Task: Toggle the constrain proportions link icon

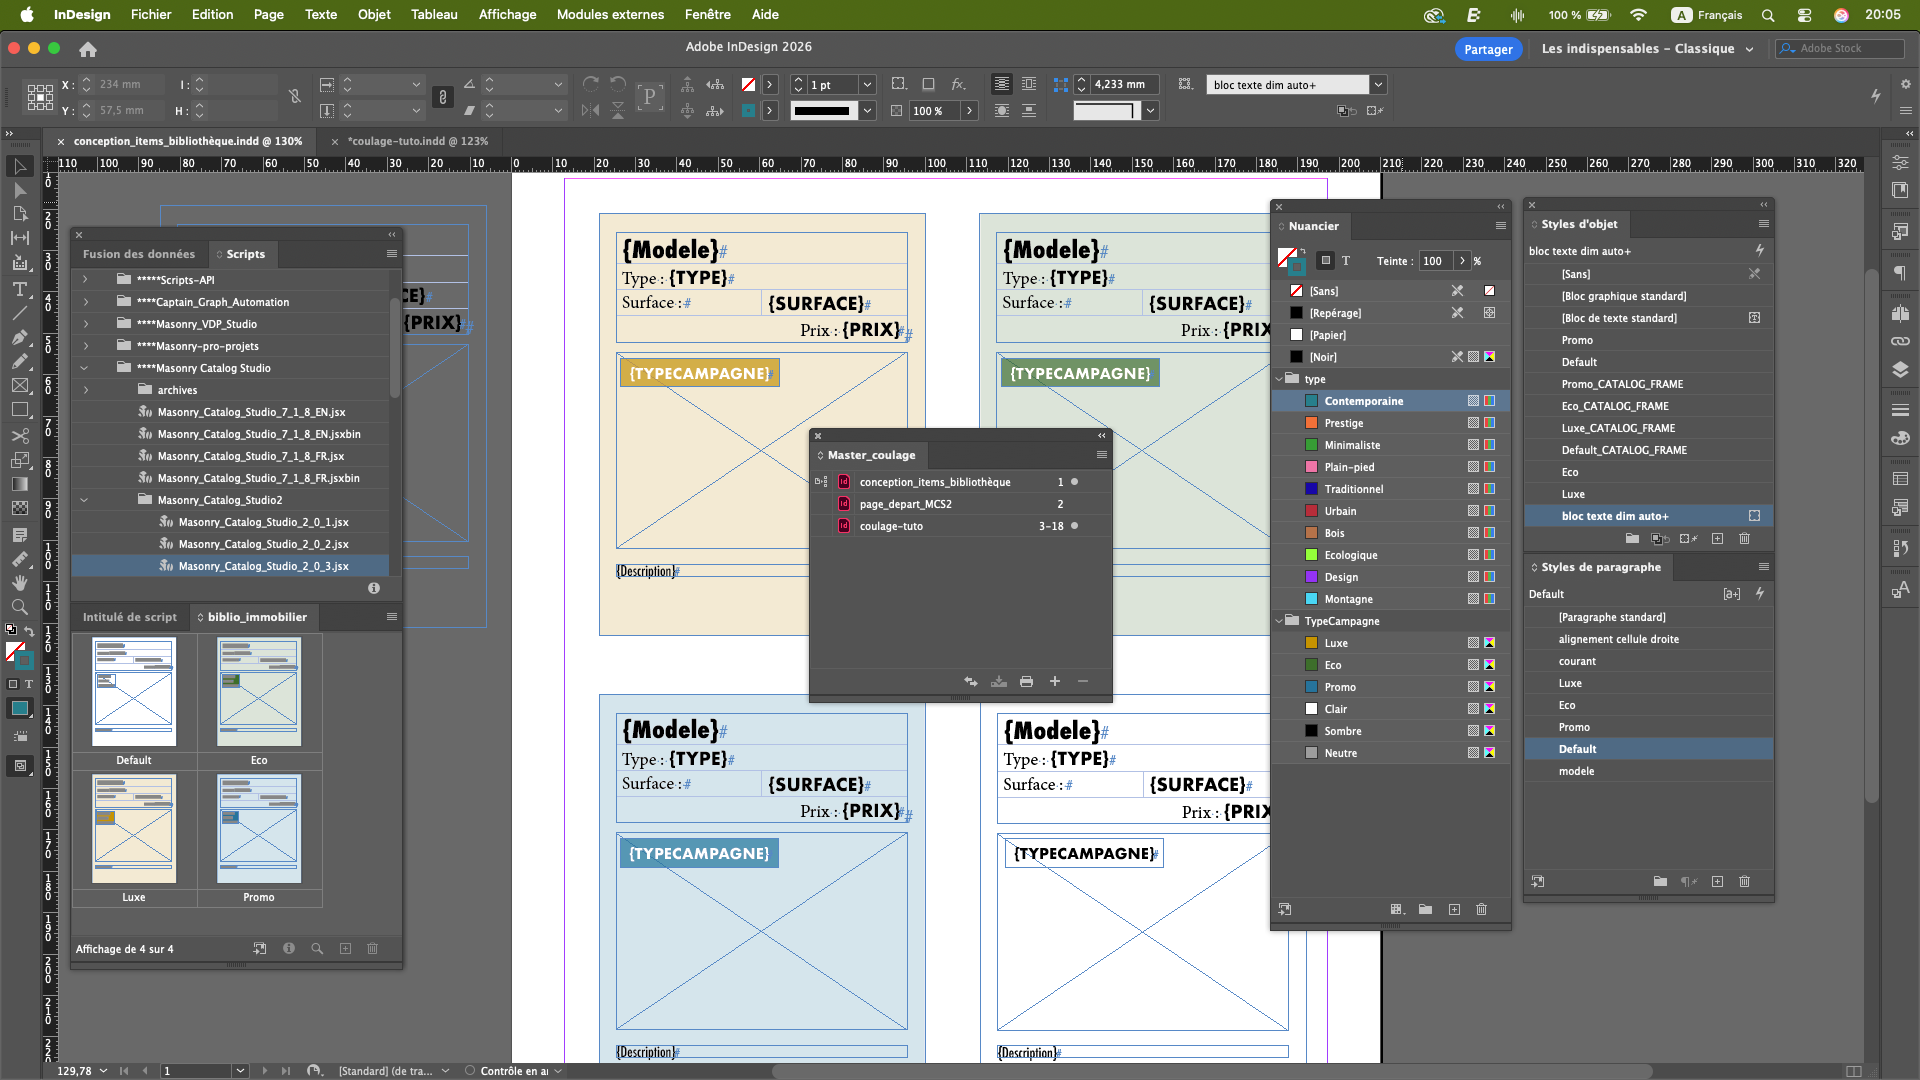Action: (295, 97)
